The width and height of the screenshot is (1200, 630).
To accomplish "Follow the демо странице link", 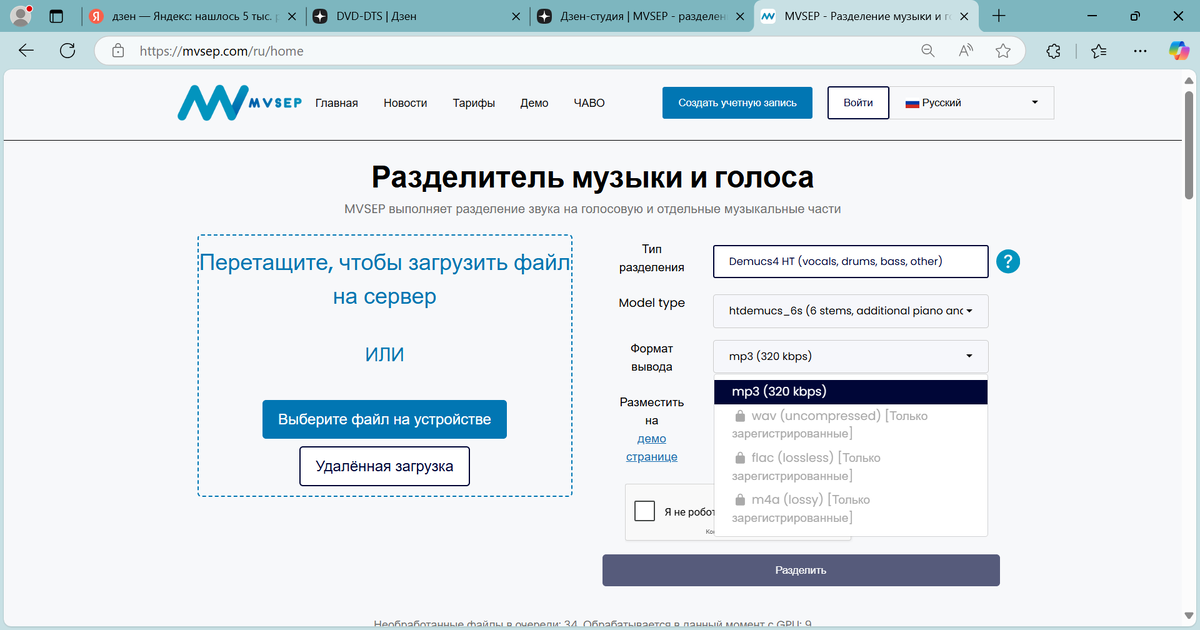I will click(652, 447).
